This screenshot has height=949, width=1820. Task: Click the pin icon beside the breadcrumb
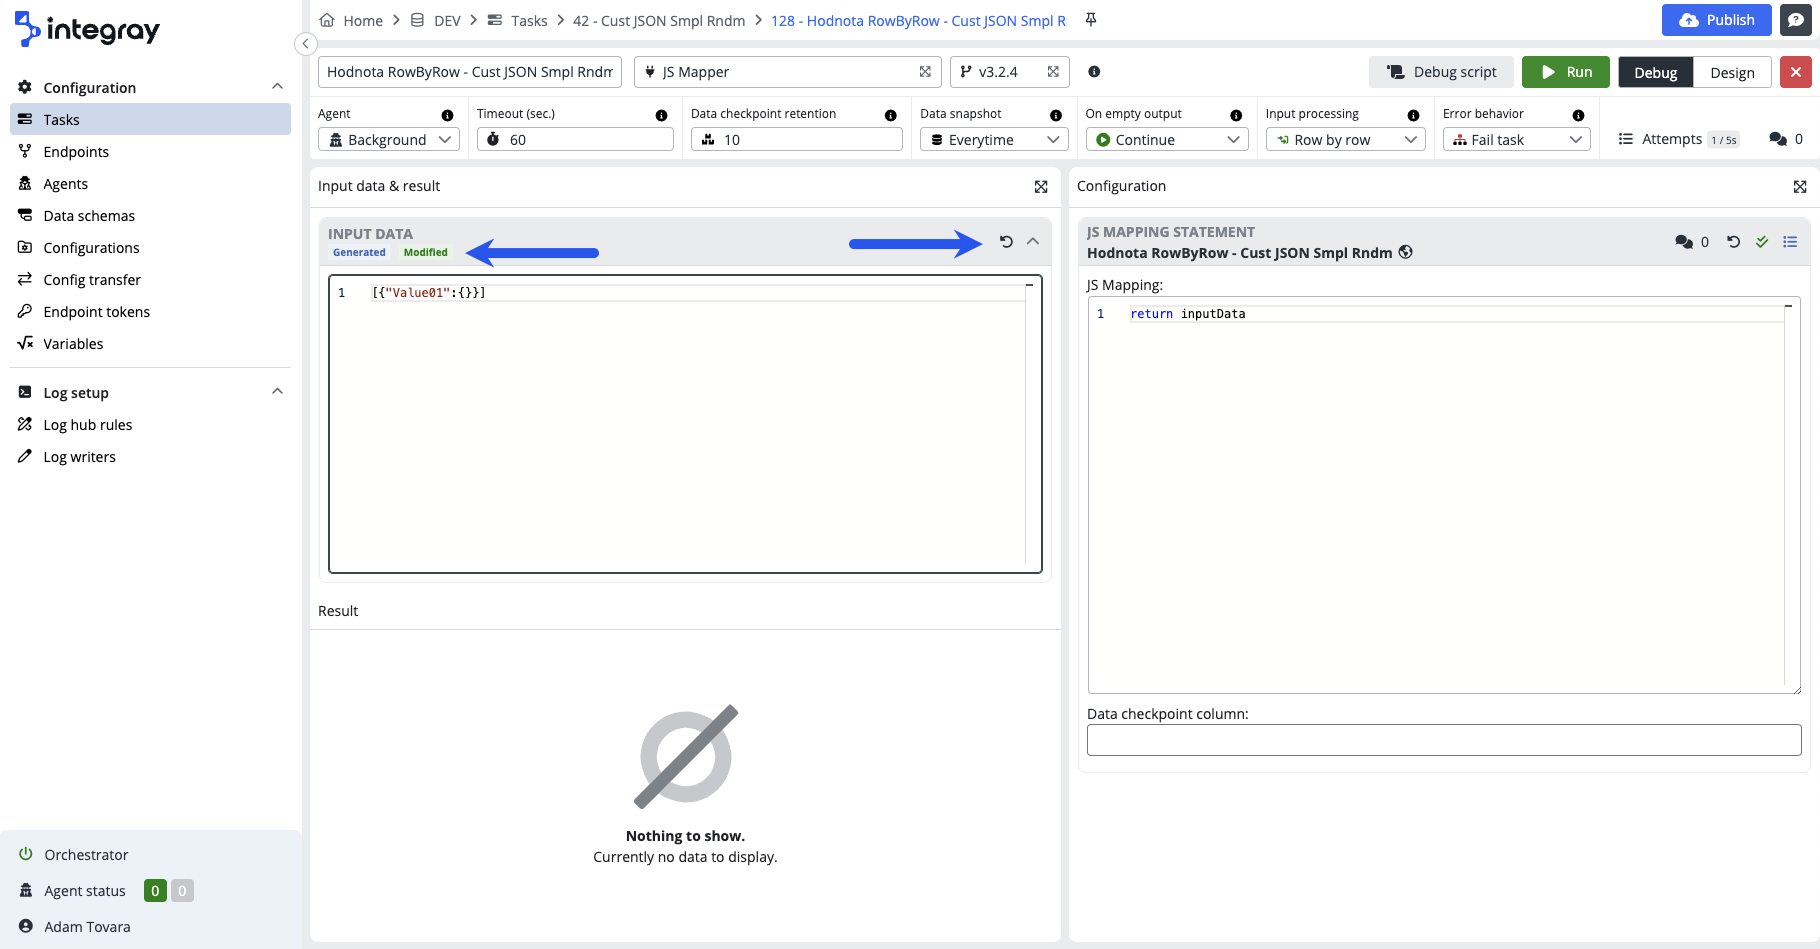click(1091, 20)
